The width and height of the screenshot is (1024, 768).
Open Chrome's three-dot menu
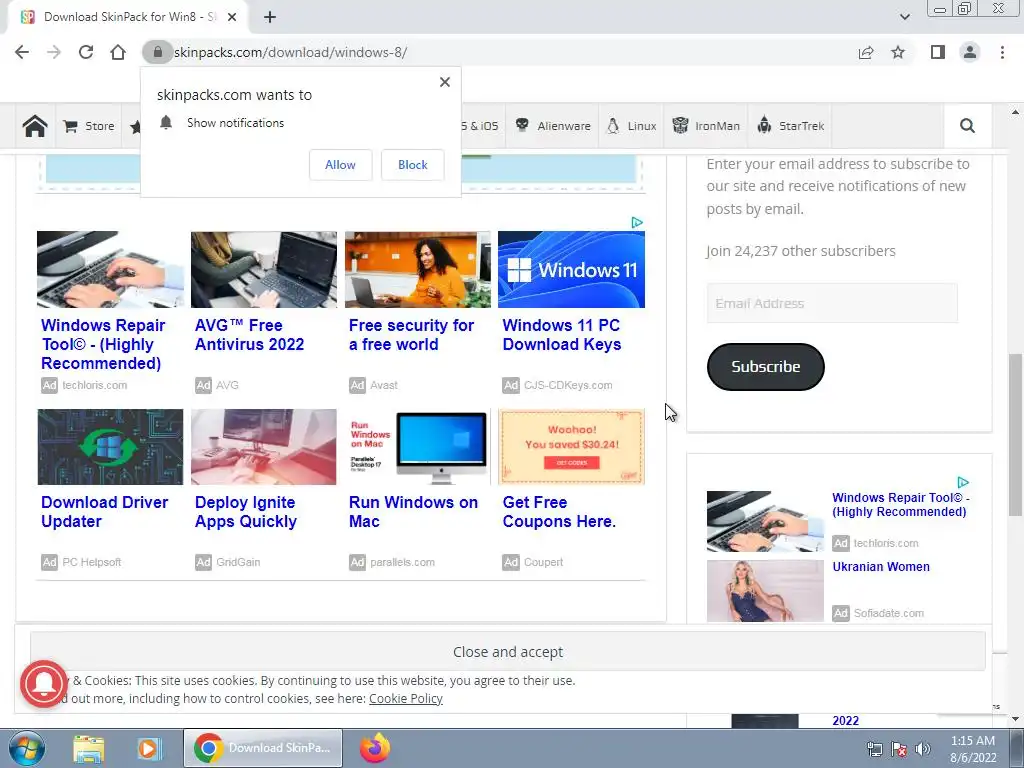point(1002,52)
